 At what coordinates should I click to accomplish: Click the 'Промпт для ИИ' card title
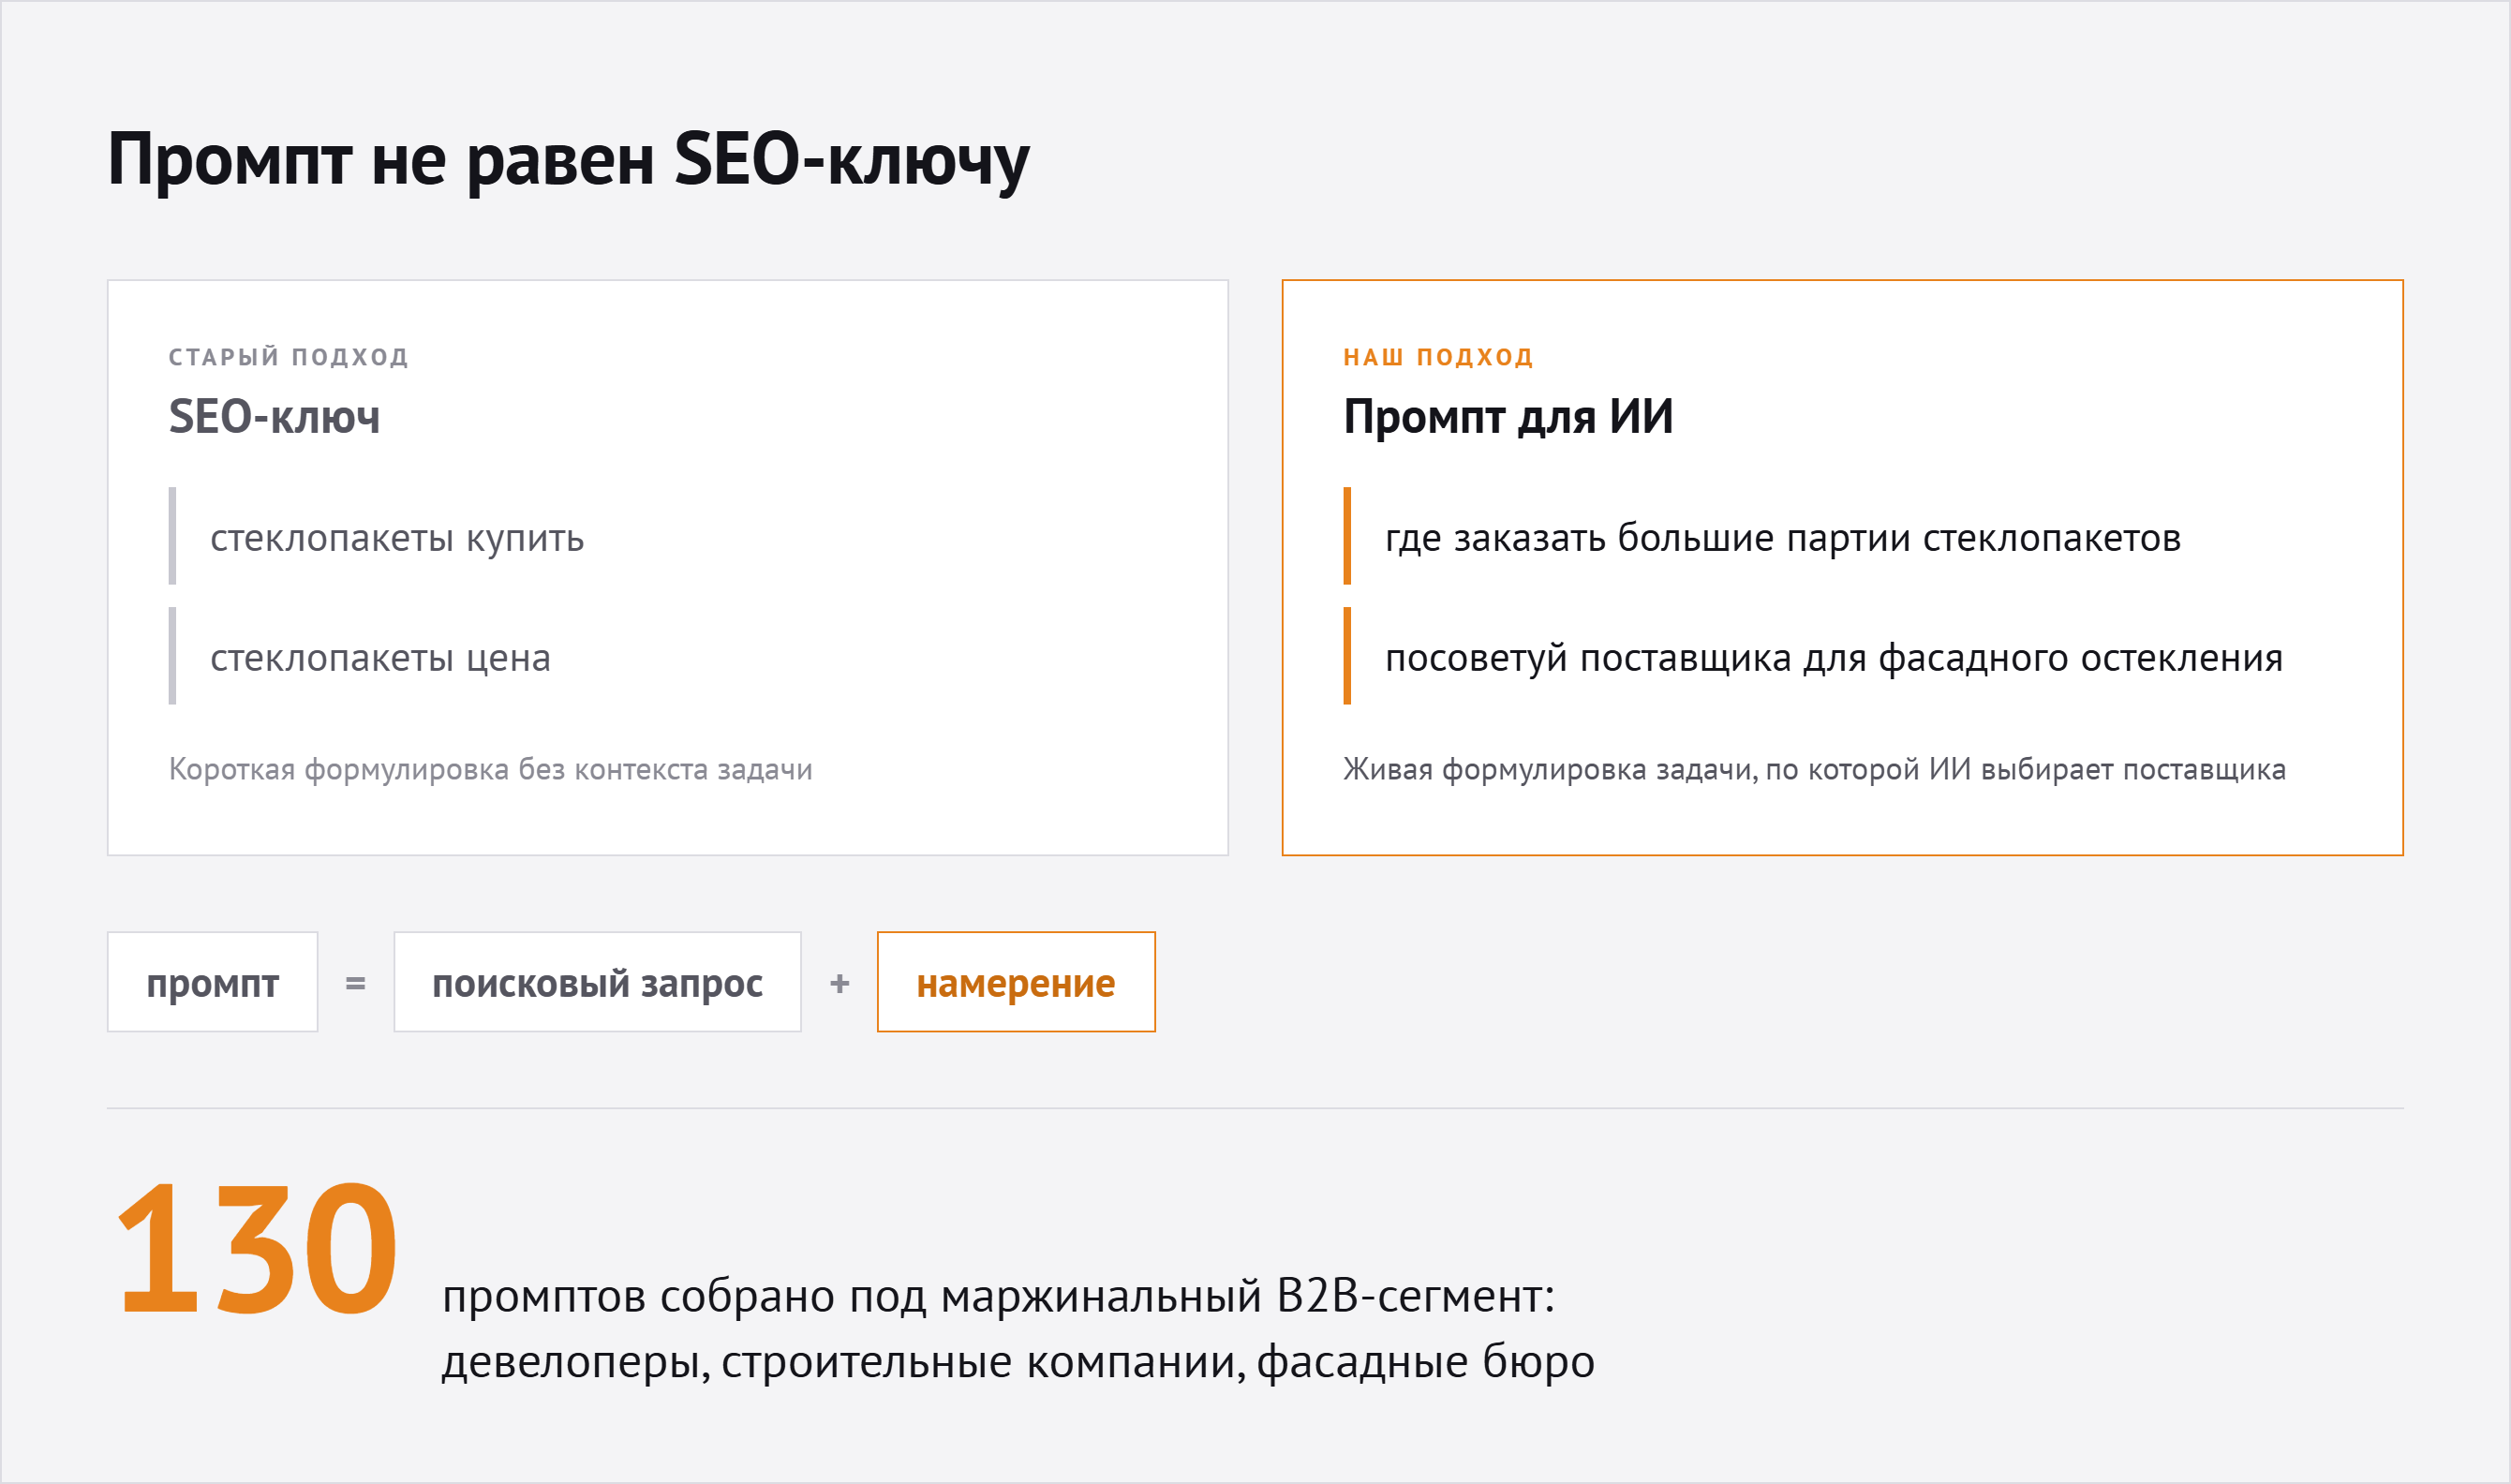[1508, 416]
